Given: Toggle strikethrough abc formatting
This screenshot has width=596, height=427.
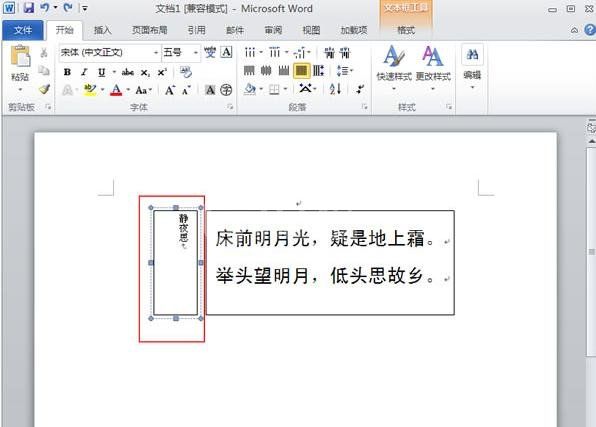Looking at the screenshot, I should (128, 72).
